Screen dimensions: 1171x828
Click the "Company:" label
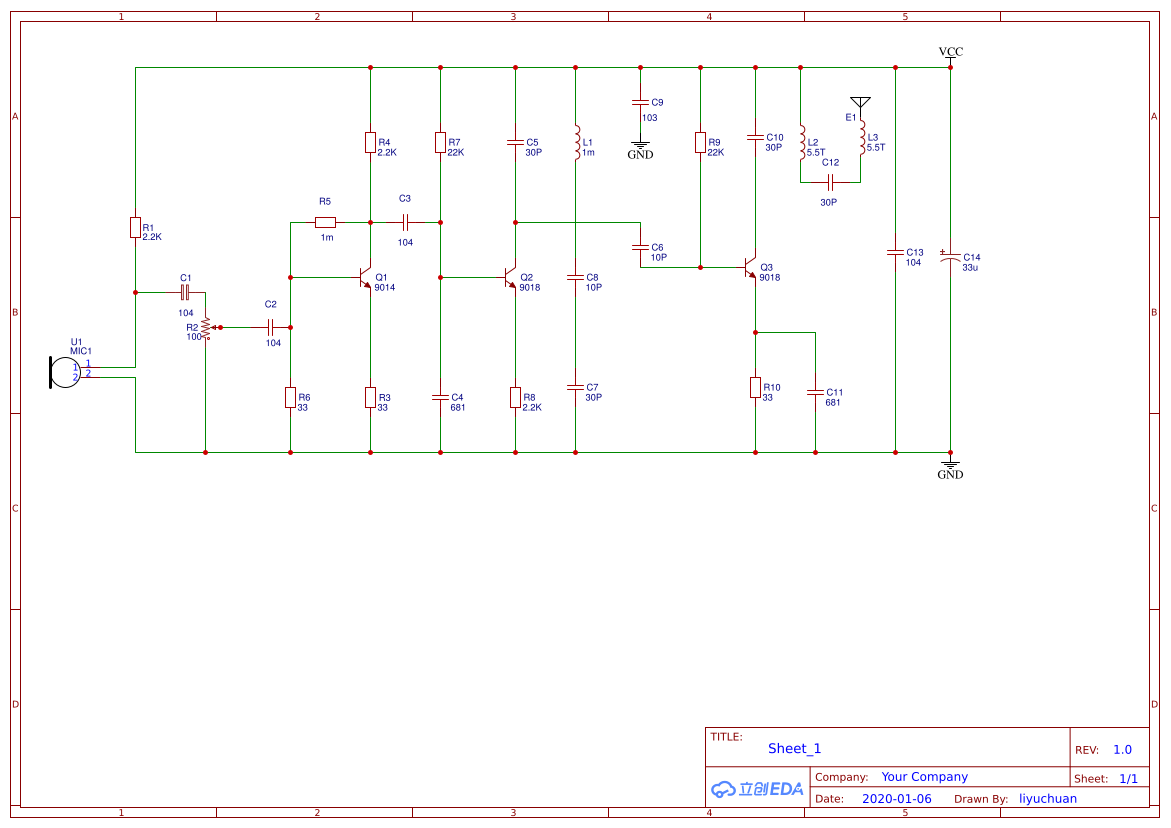(842, 777)
